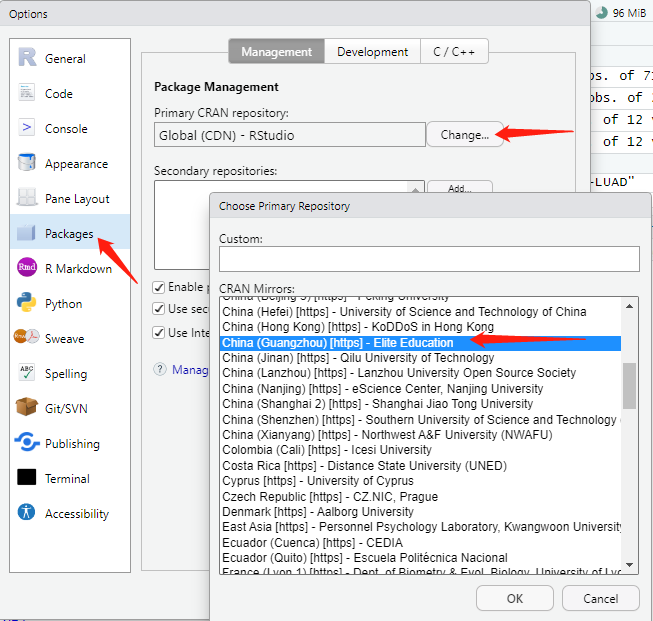Open Terminal black square icon

point(27,477)
